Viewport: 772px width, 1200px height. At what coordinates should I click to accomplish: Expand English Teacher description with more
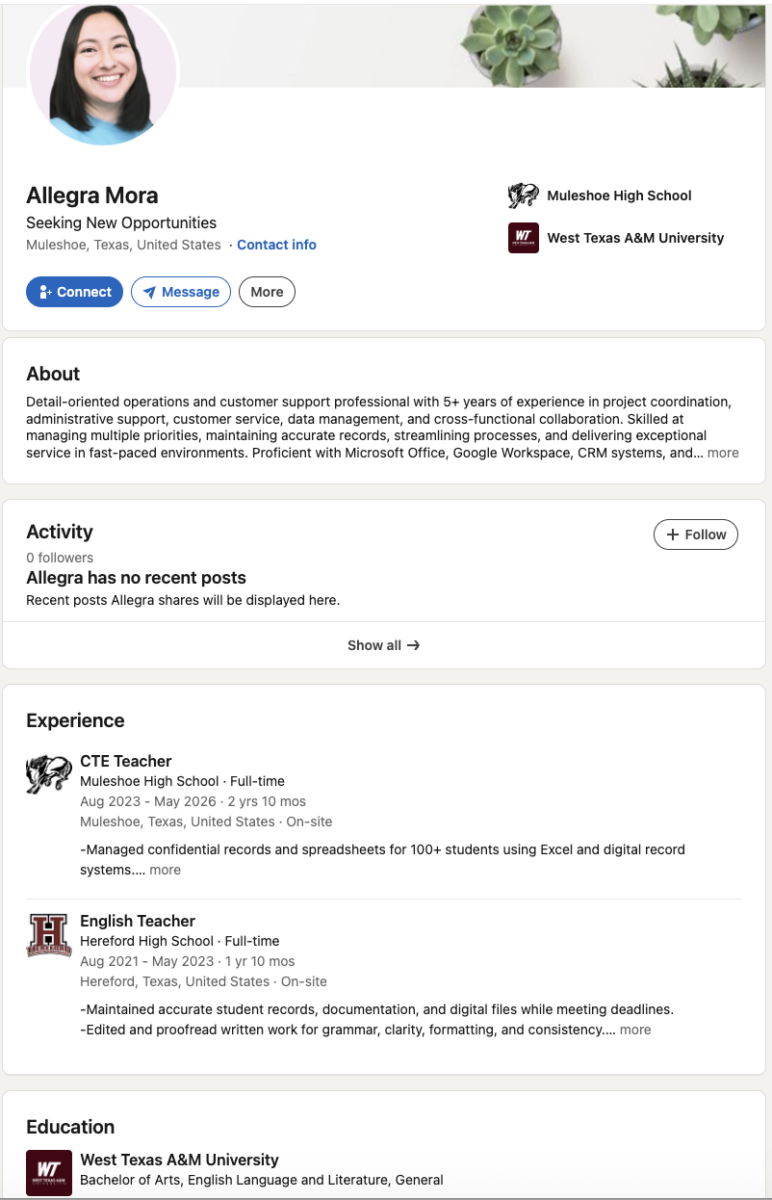pos(635,1030)
